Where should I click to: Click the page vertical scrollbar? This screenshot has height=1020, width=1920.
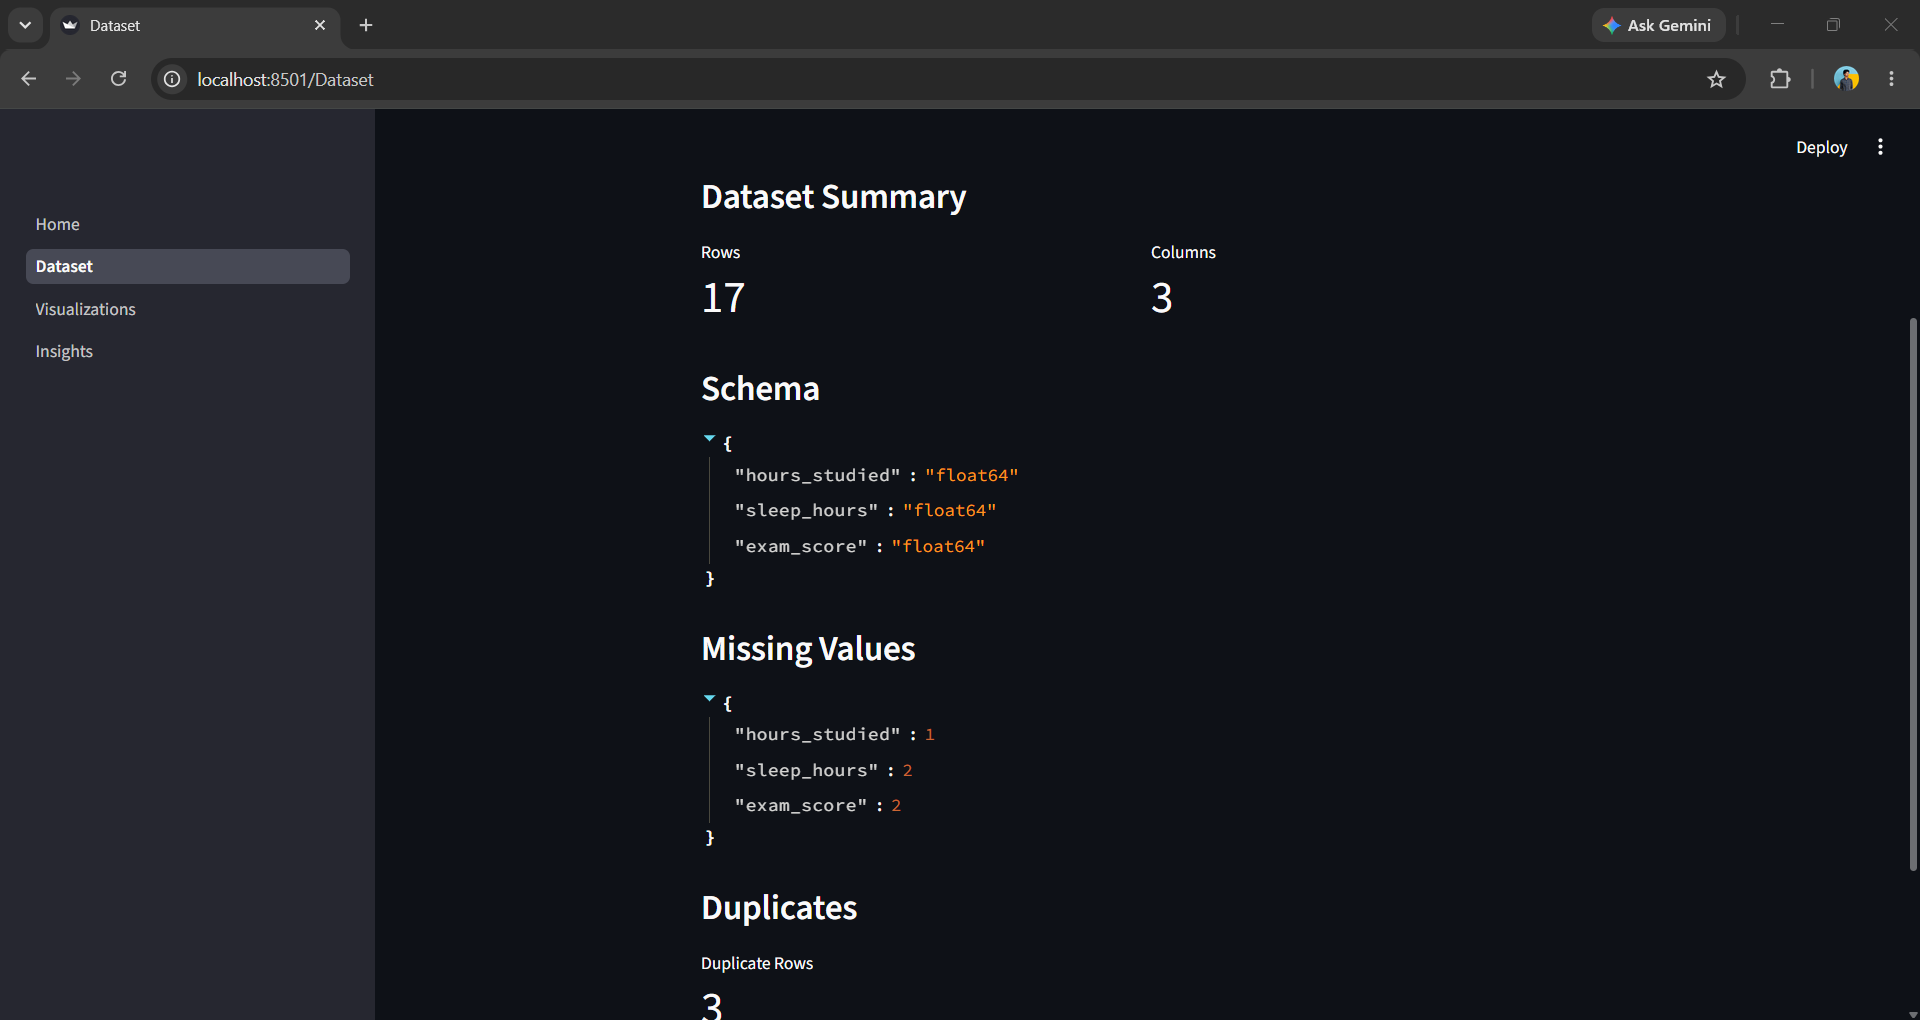(1913, 594)
